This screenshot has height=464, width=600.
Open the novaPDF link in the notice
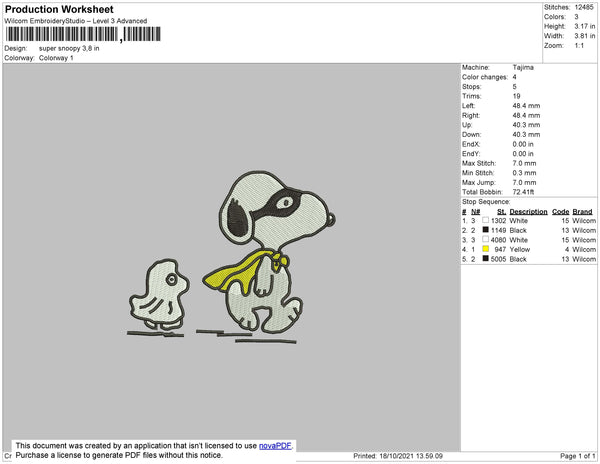coord(275,446)
